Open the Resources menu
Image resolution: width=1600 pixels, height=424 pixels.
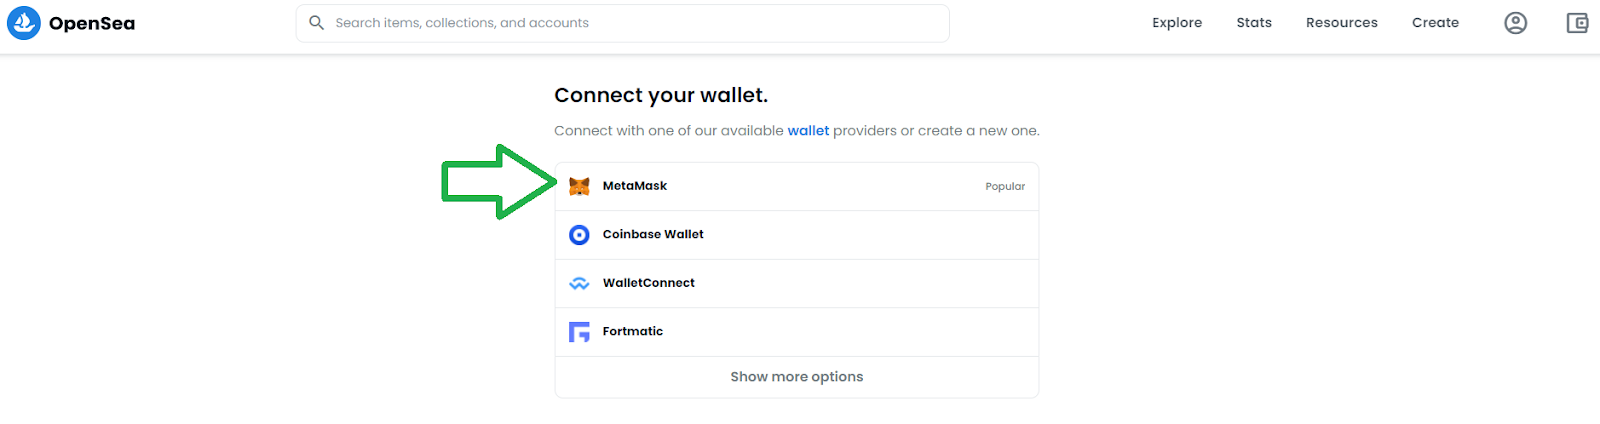(x=1342, y=23)
